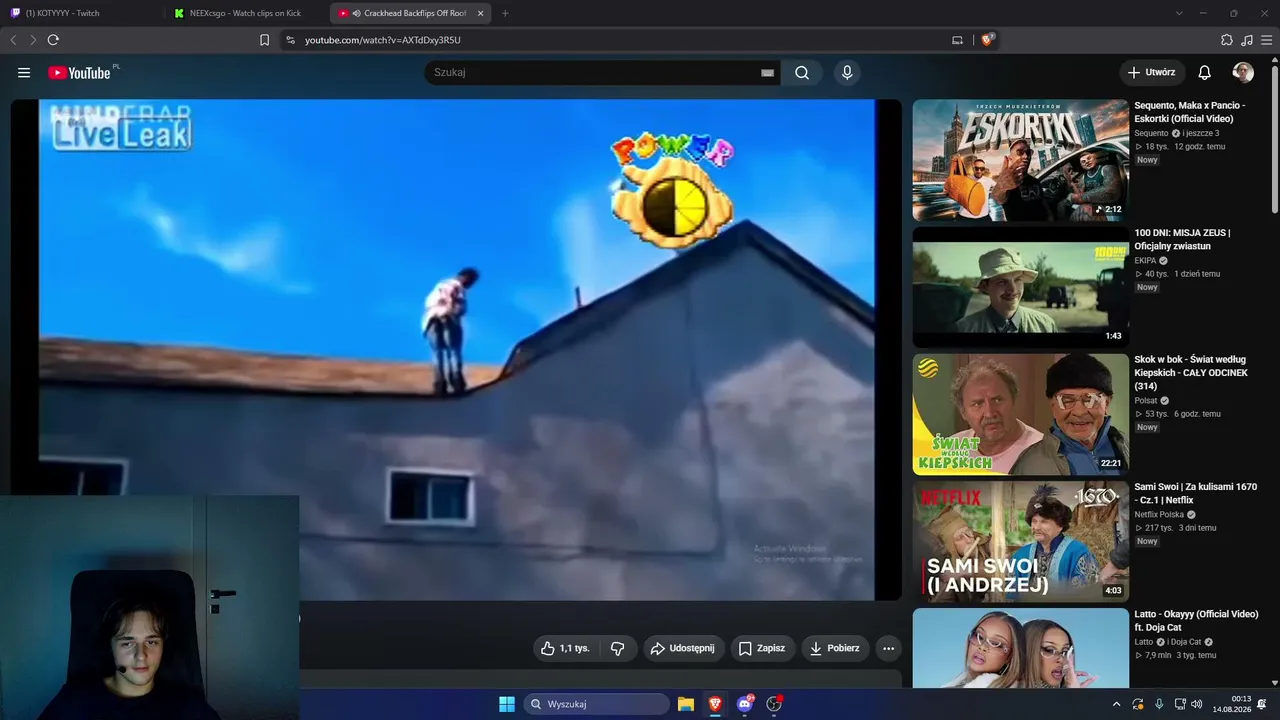Image resolution: width=1280 pixels, height=720 pixels.
Task: Open Skok w bok Kiepskich video title
Action: coord(1191,373)
